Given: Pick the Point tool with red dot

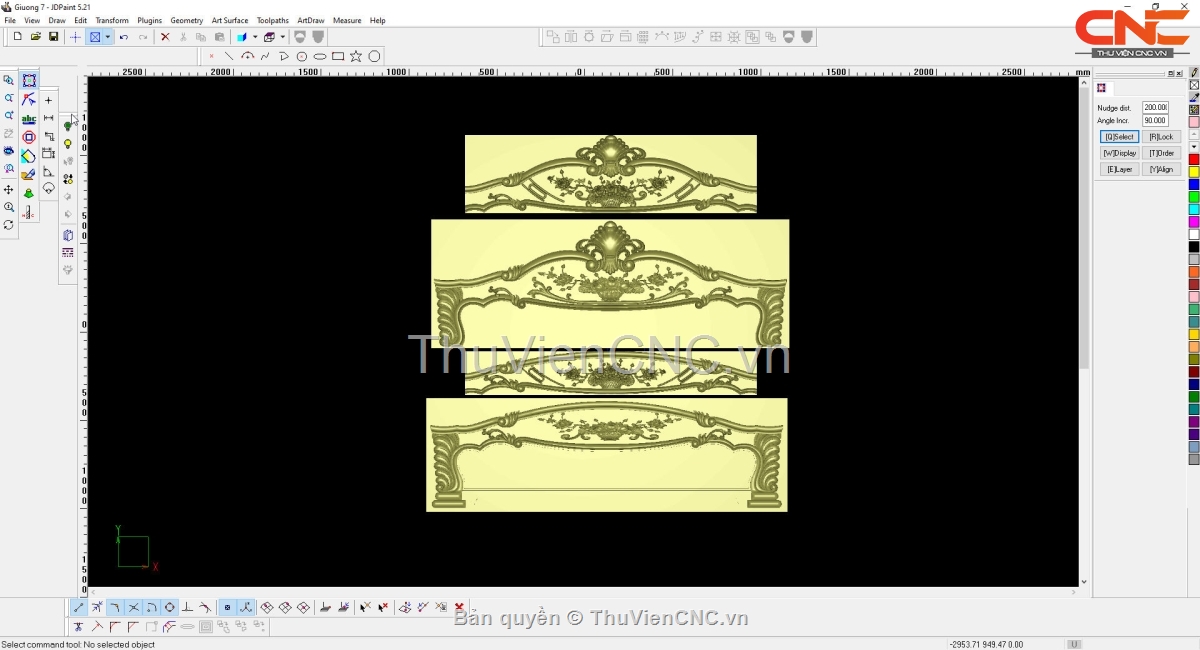Looking at the screenshot, I should pyautogui.click(x=211, y=56).
